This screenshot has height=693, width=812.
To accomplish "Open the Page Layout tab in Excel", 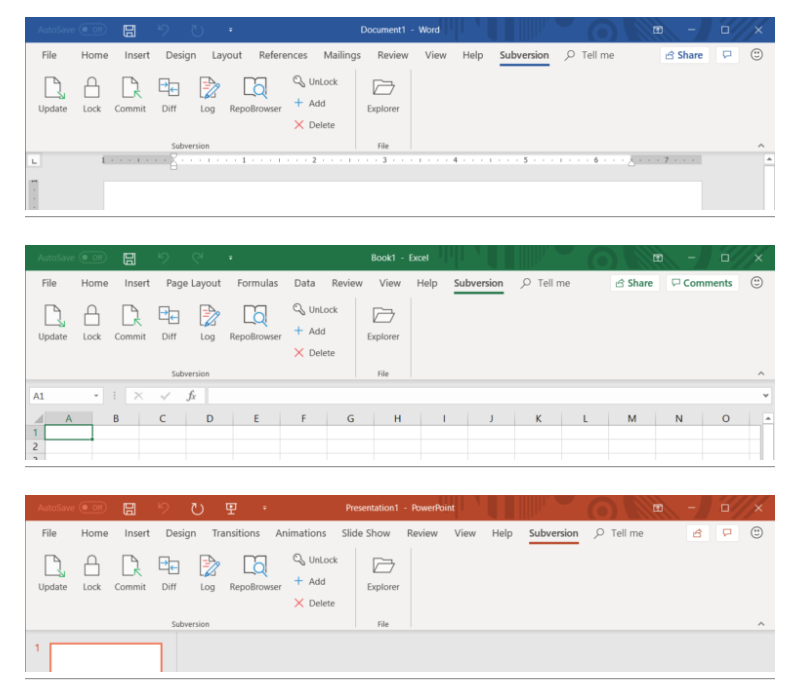I will point(193,283).
